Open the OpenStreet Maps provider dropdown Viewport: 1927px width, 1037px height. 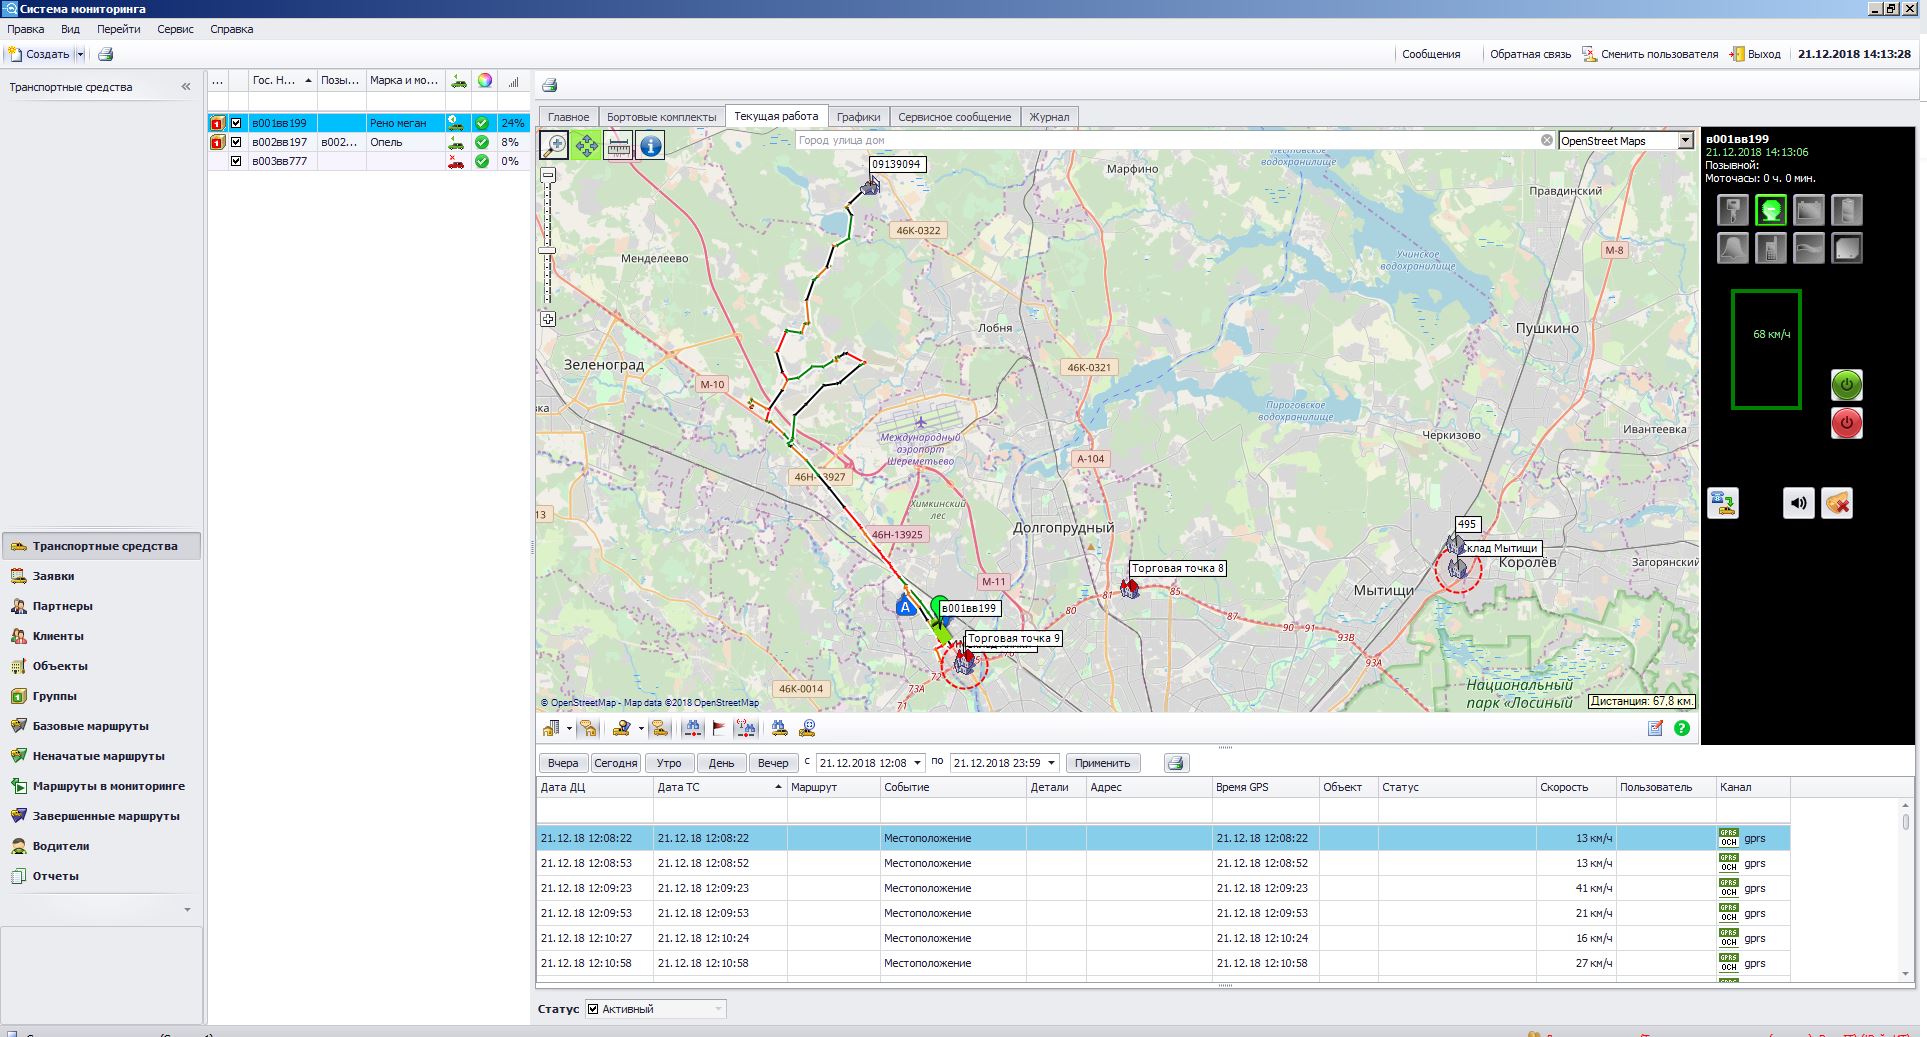1686,141
